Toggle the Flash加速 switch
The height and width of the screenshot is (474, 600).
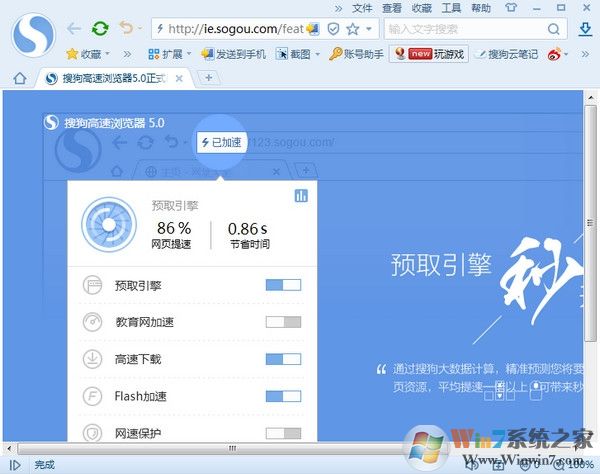pyautogui.click(x=283, y=396)
